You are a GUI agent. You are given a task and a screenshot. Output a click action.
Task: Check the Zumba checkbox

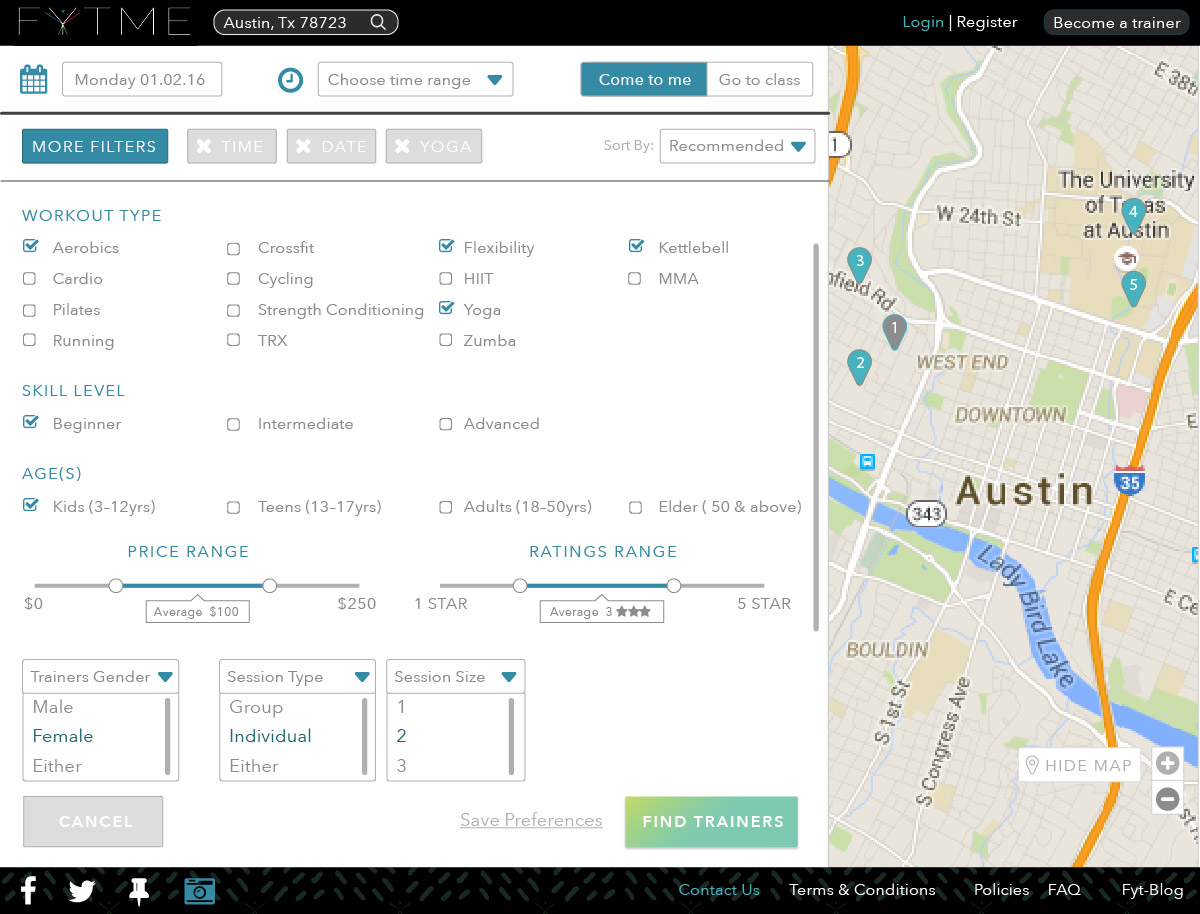tap(446, 341)
